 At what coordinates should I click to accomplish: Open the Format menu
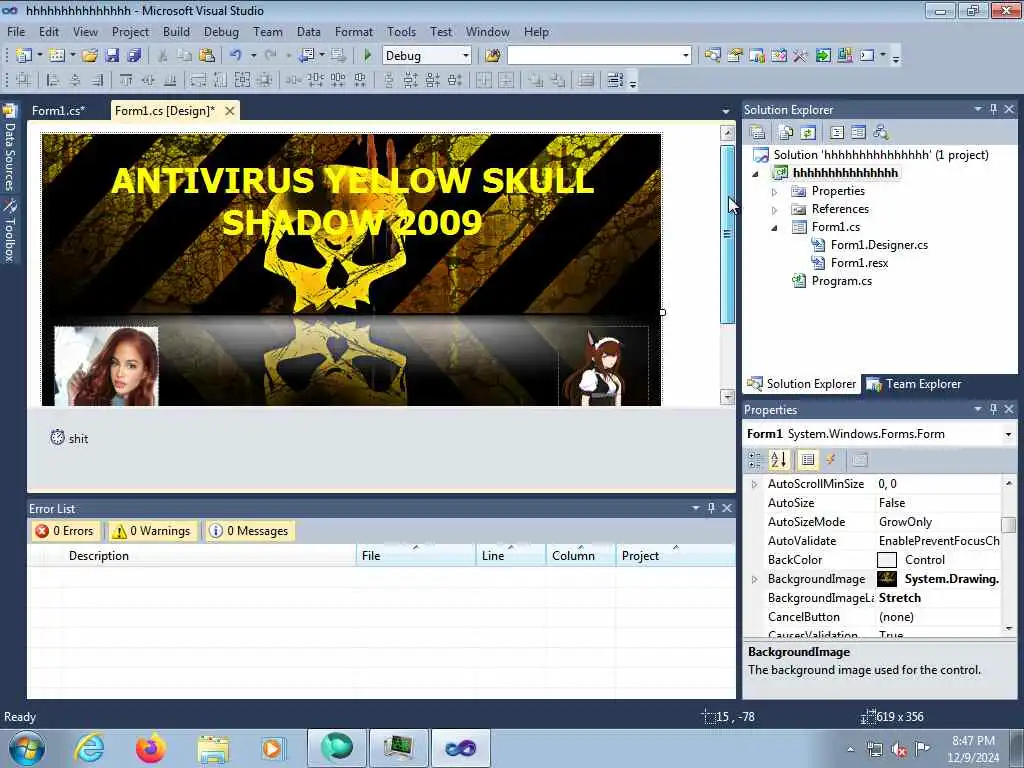[x=353, y=31]
